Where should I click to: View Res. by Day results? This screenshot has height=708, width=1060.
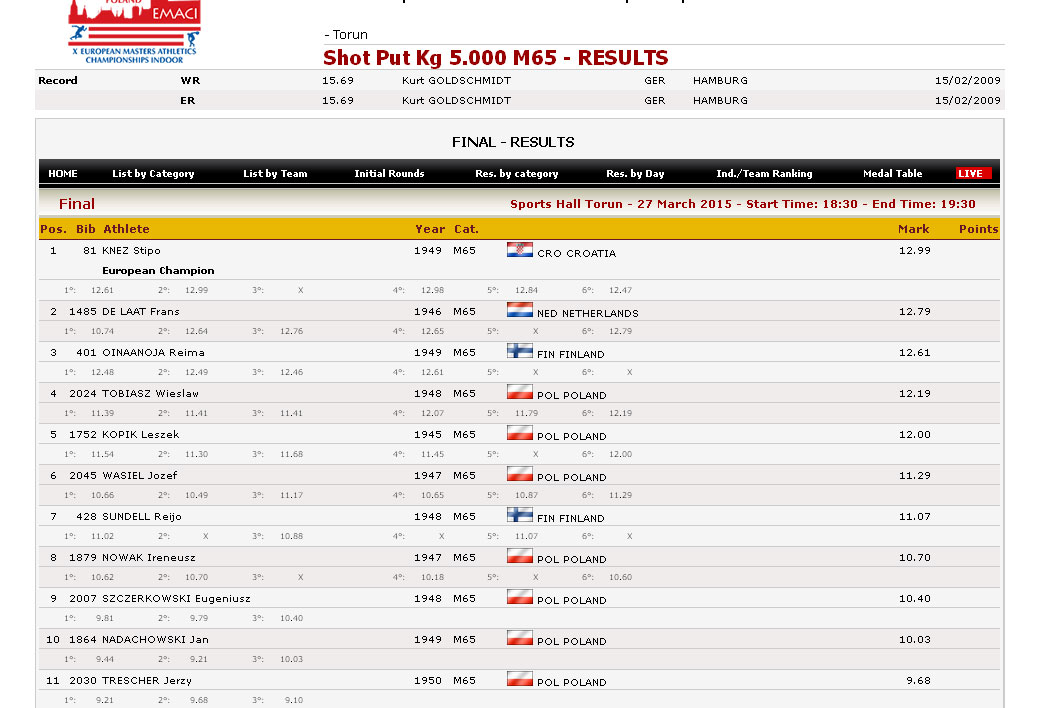pos(635,174)
